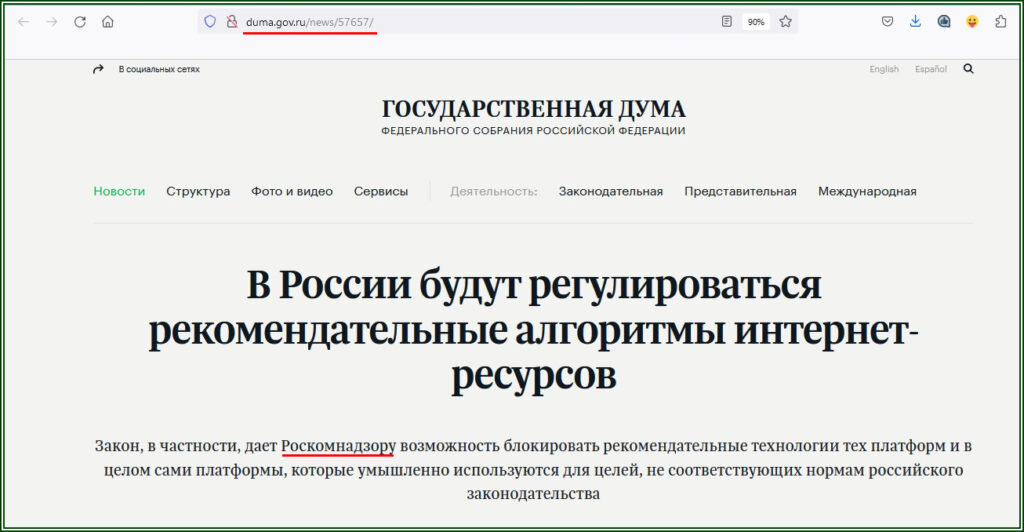
Task: Click the subtitle 'Федерального Собрания Российской Федерации'
Action: (x=534, y=131)
